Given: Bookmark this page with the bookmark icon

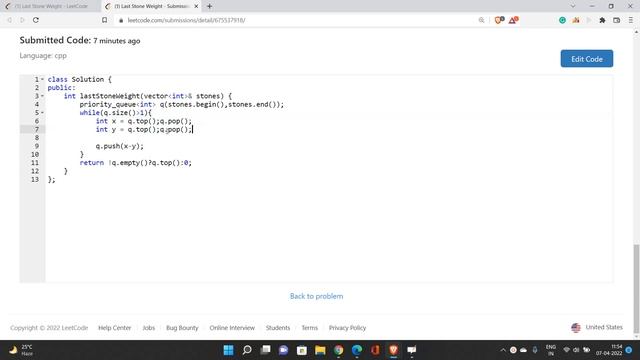Looking at the screenshot, I should tap(104, 20).
